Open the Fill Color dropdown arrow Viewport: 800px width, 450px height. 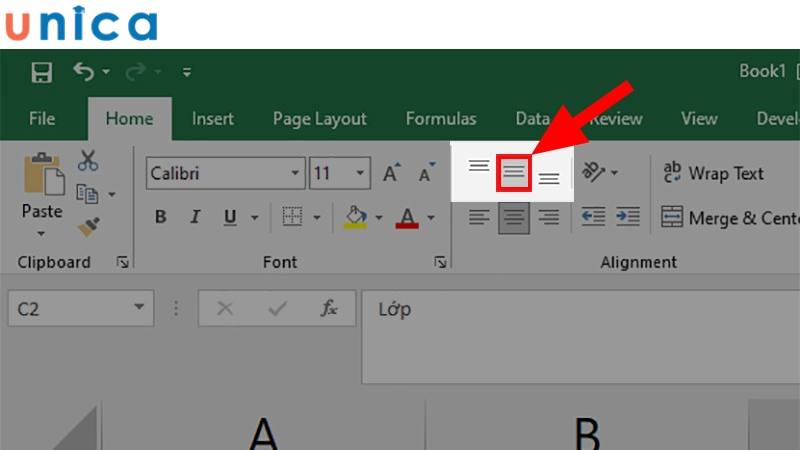pos(379,218)
